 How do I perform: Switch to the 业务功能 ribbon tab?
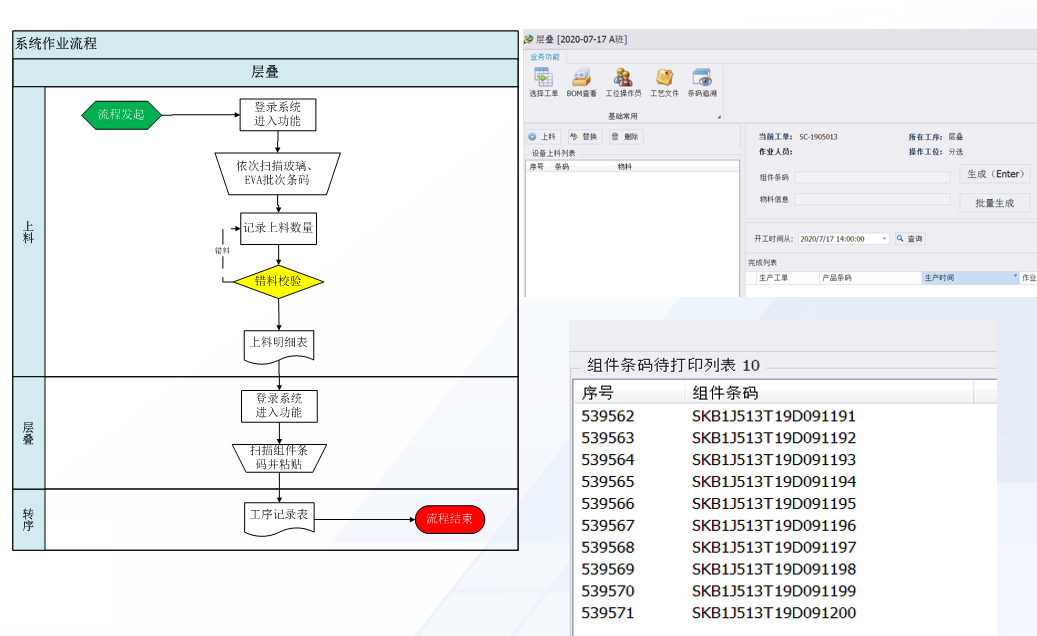(x=545, y=57)
